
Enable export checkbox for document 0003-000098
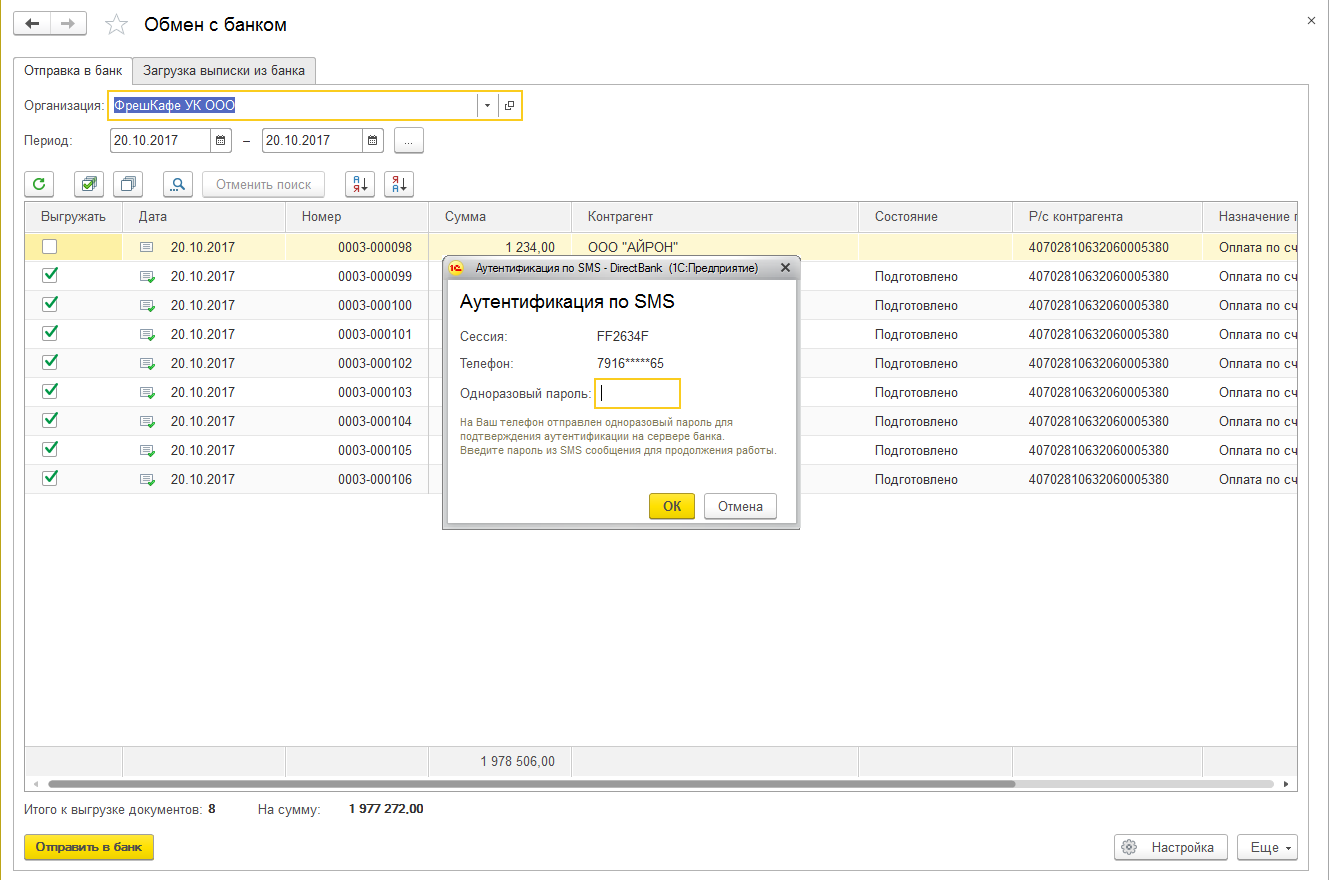pyautogui.click(x=50, y=246)
